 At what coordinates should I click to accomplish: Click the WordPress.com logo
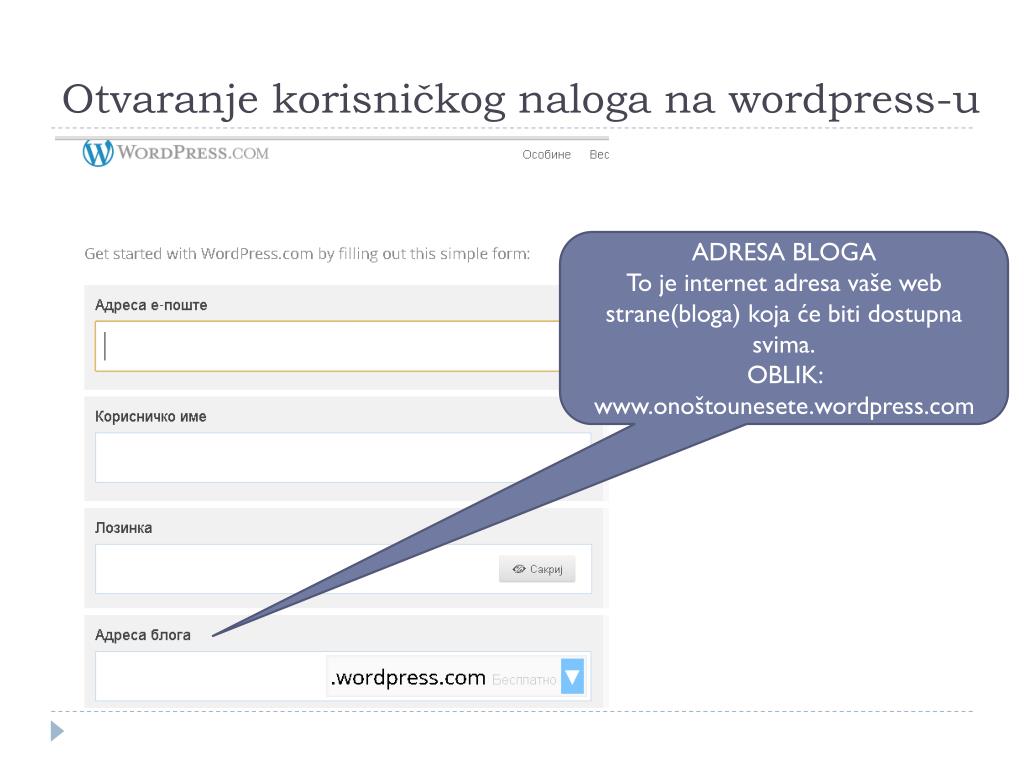click(x=176, y=153)
